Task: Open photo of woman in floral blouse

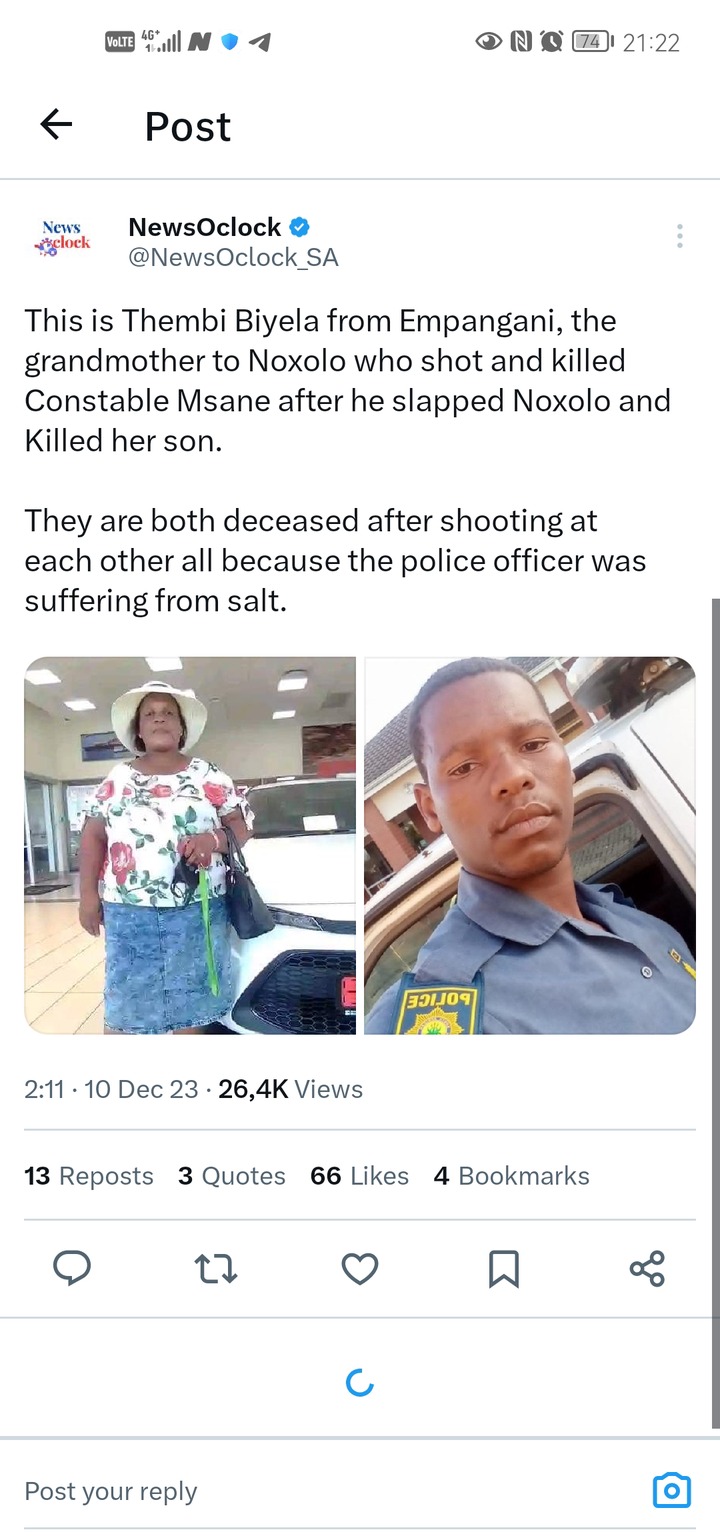Action: [190, 845]
